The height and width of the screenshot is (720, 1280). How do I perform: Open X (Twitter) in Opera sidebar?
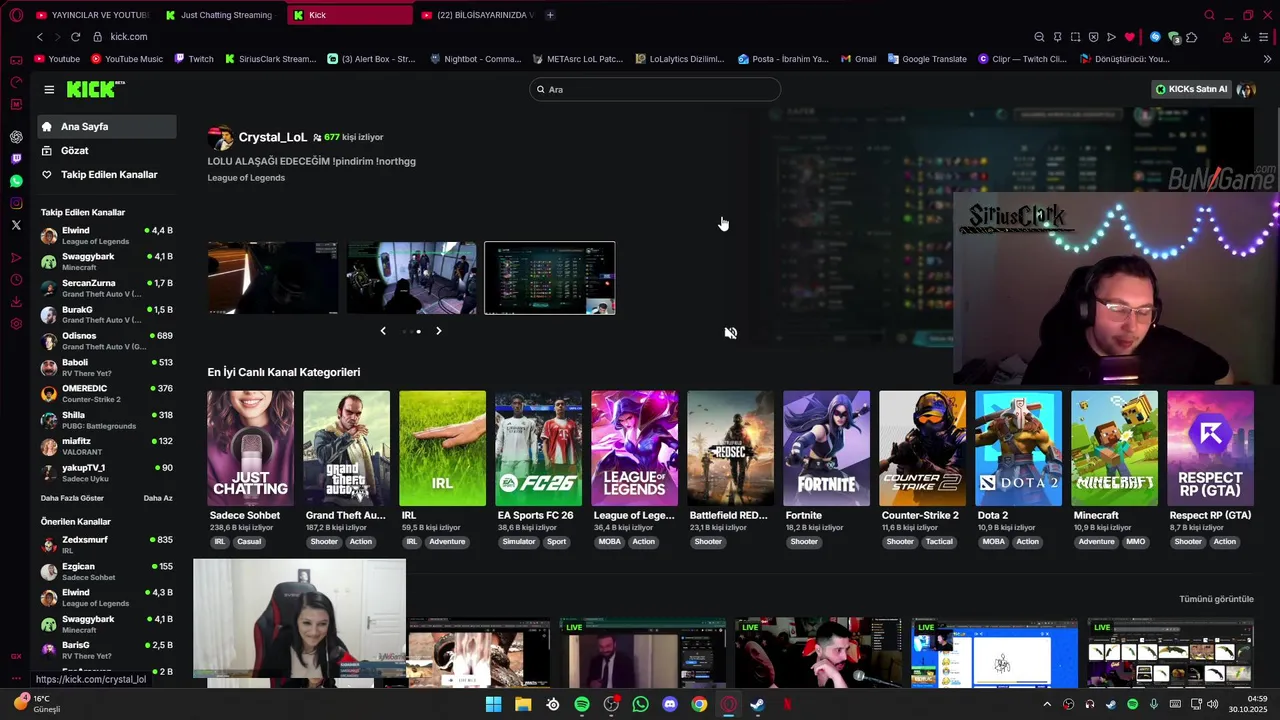[x=16, y=225]
